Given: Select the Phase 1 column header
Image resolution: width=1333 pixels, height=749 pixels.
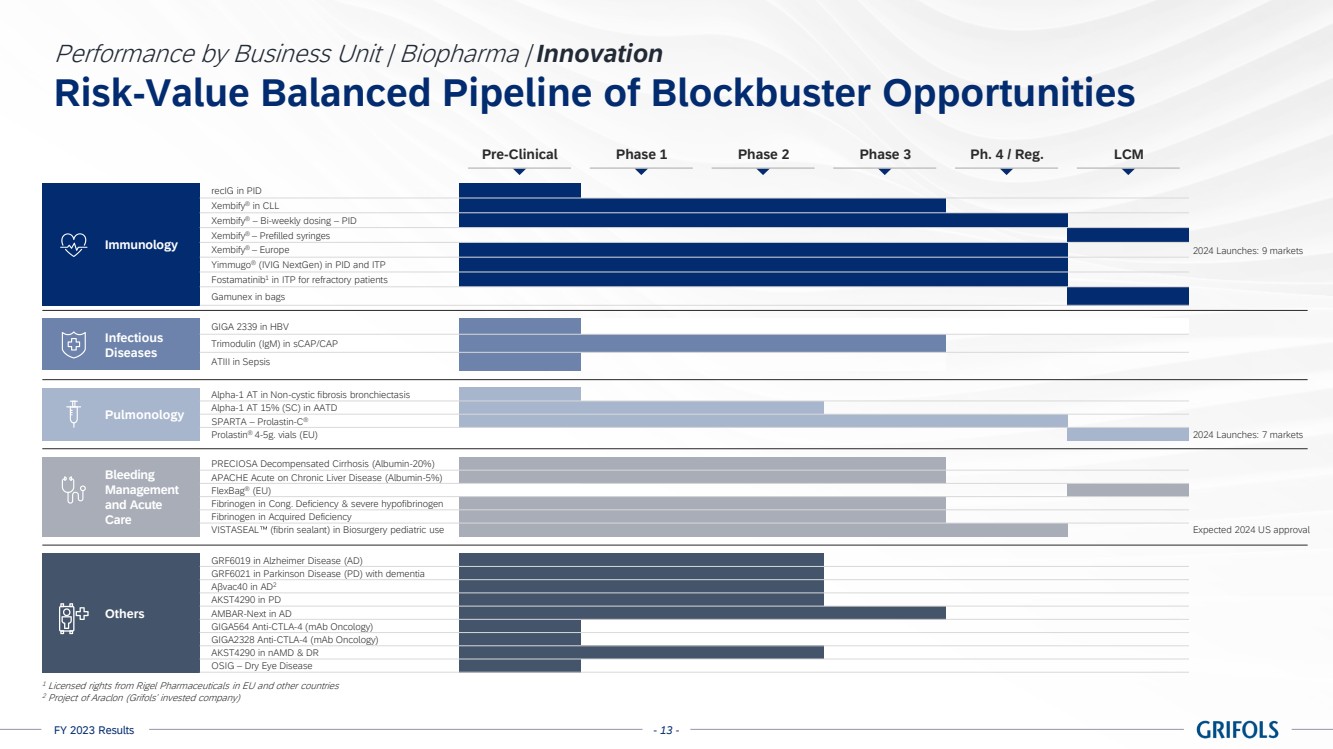Looking at the screenshot, I should 642,154.
